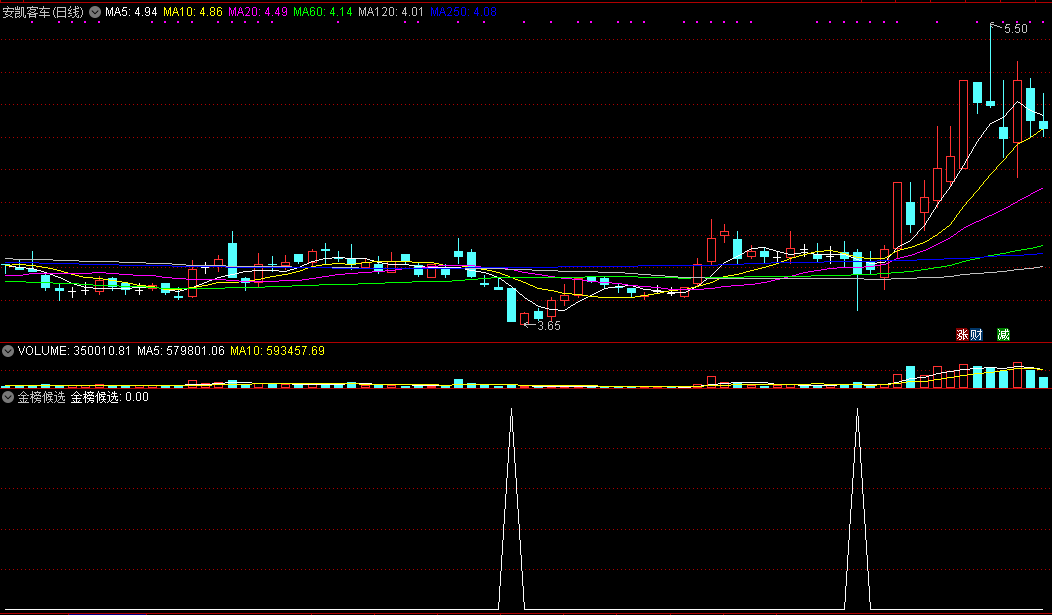Click the 5.50 high price label
The image size is (1052, 615).
[x=1015, y=29]
